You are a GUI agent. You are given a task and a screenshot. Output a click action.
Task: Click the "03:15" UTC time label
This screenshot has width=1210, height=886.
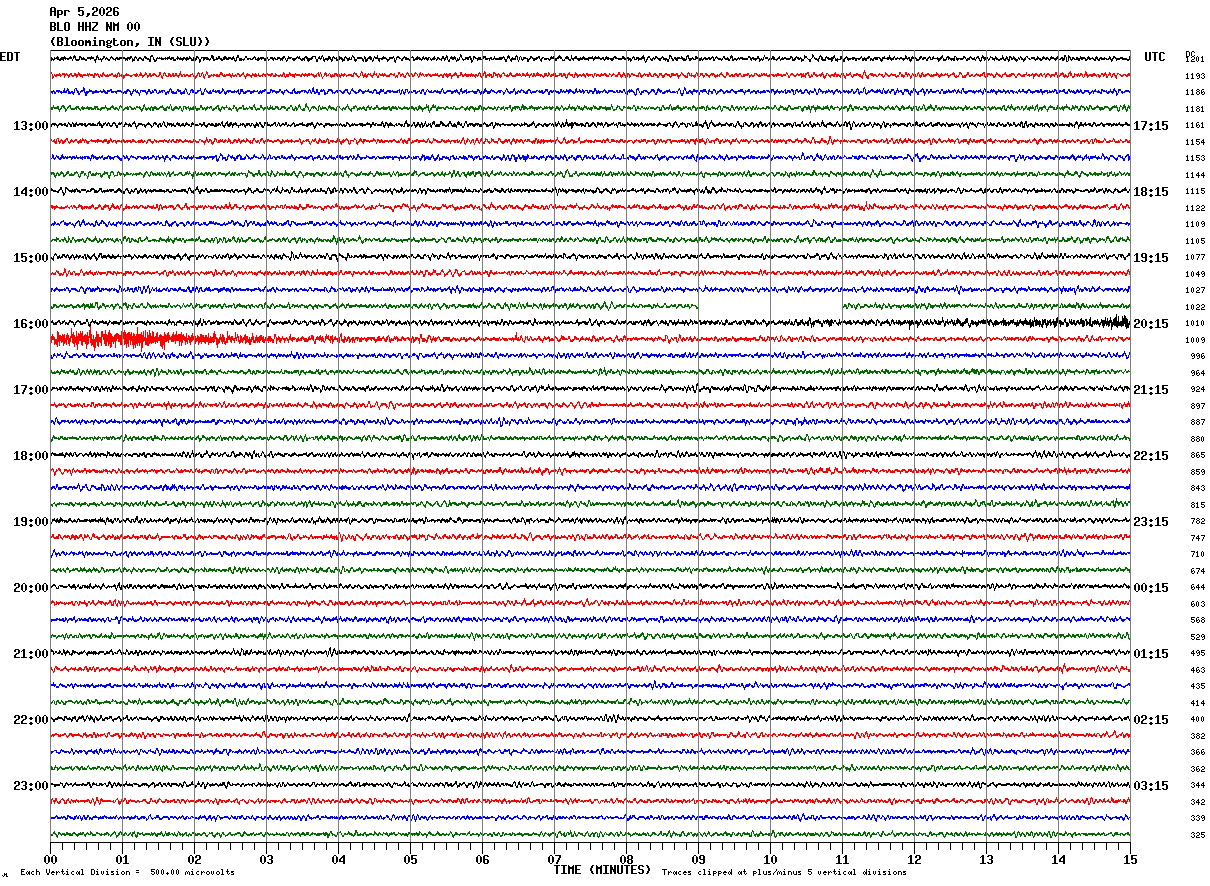pyautogui.click(x=1151, y=786)
